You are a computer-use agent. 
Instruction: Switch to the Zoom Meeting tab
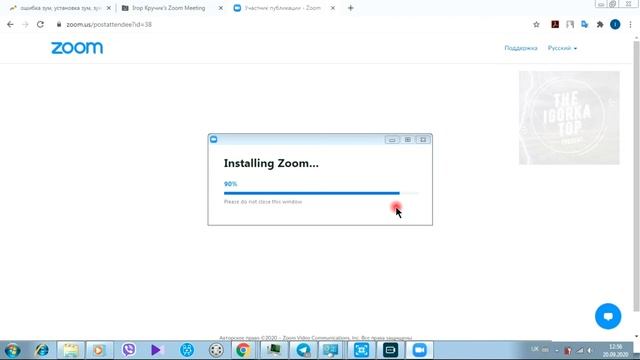[x=168, y=8]
